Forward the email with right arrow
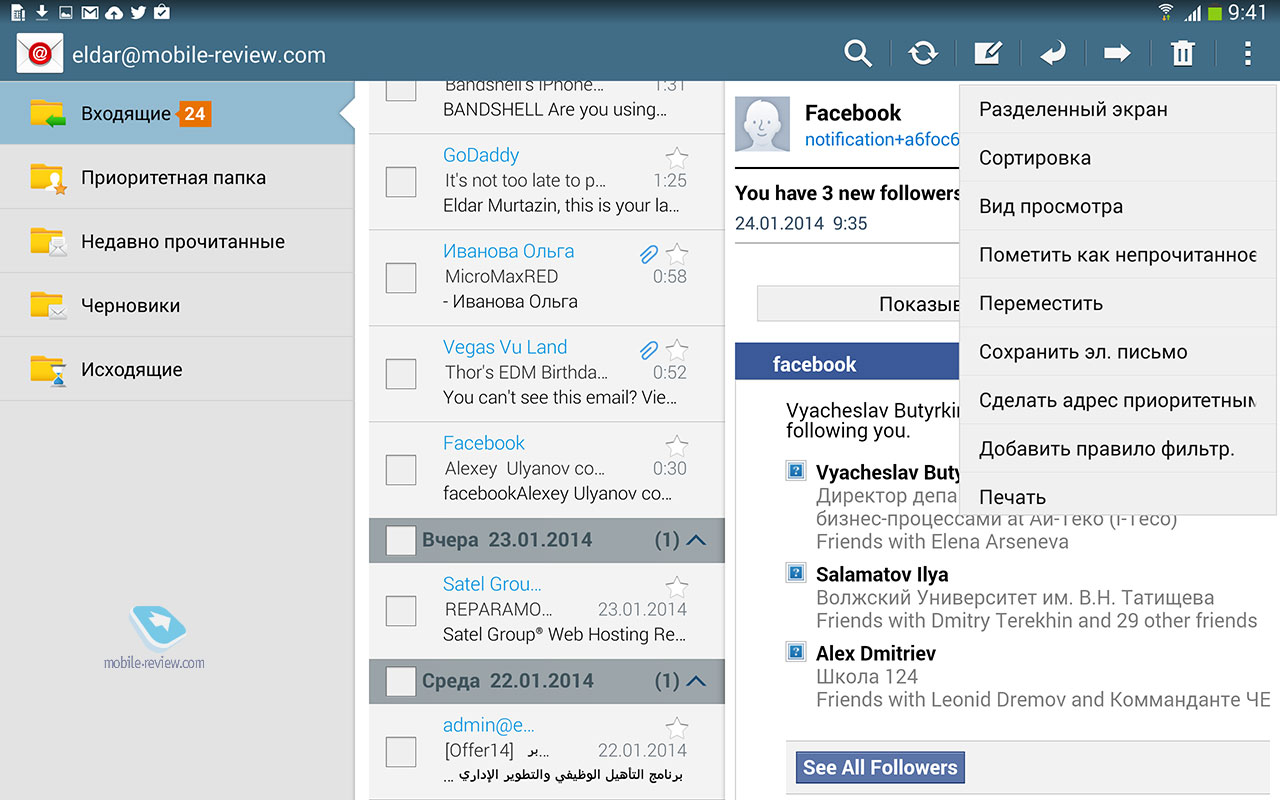This screenshot has height=800, width=1280. [x=1117, y=53]
